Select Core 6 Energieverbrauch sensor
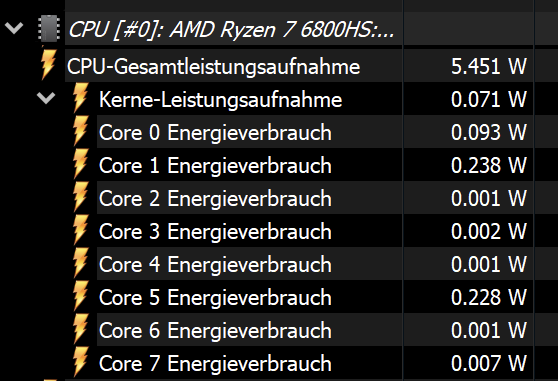Screen dimensions: 558x381 coord(215,330)
